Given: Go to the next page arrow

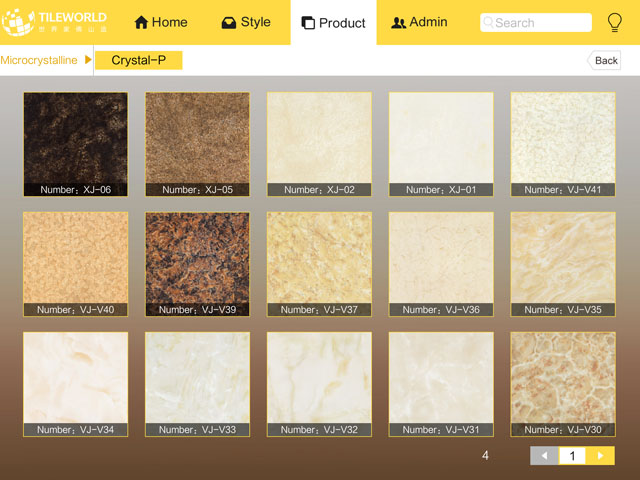Looking at the screenshot, I should pos(600,456).
